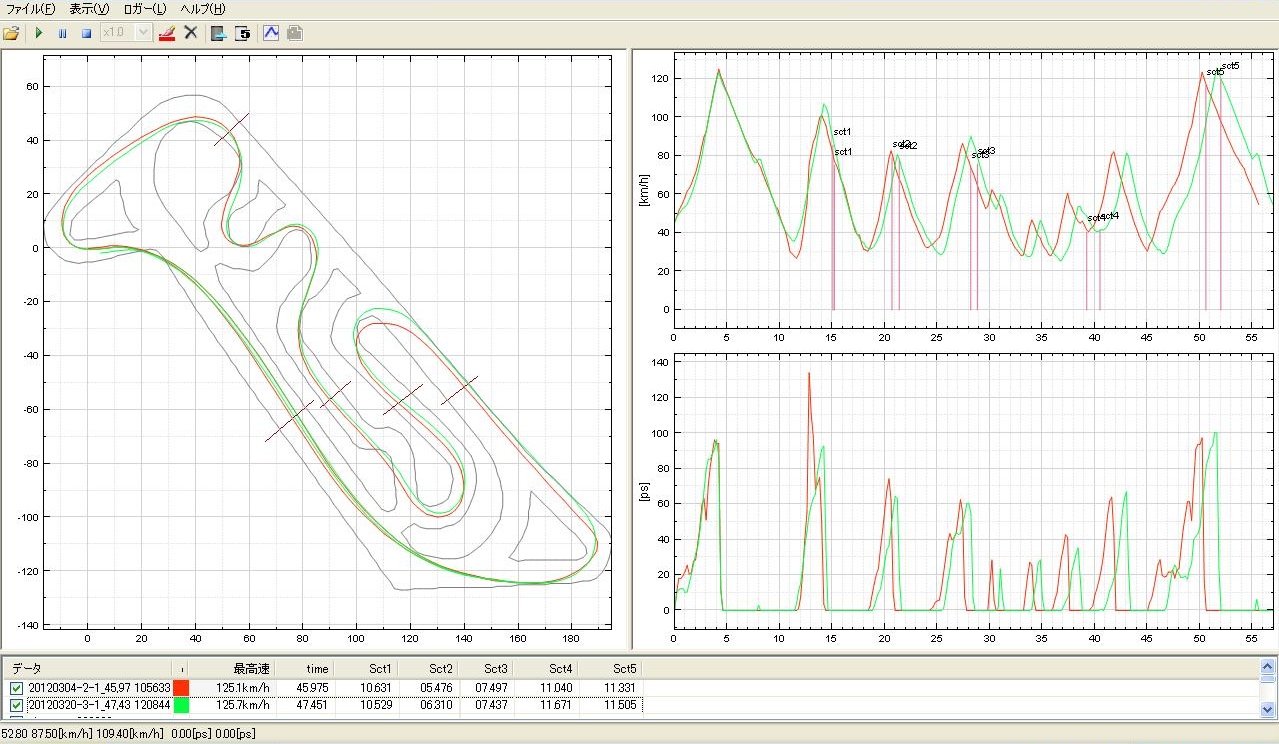This screenshot has width=1279, height=744.
Task: Click the black X delete icon
Action: click(x=191, y=33)
